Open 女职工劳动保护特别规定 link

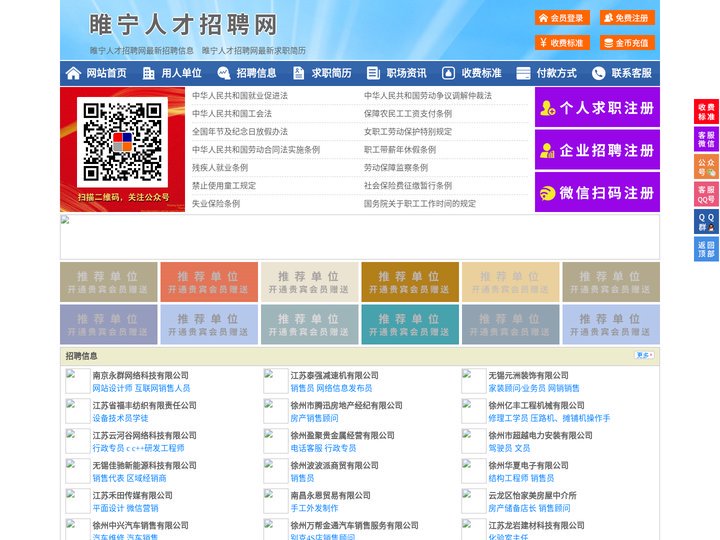408,131
